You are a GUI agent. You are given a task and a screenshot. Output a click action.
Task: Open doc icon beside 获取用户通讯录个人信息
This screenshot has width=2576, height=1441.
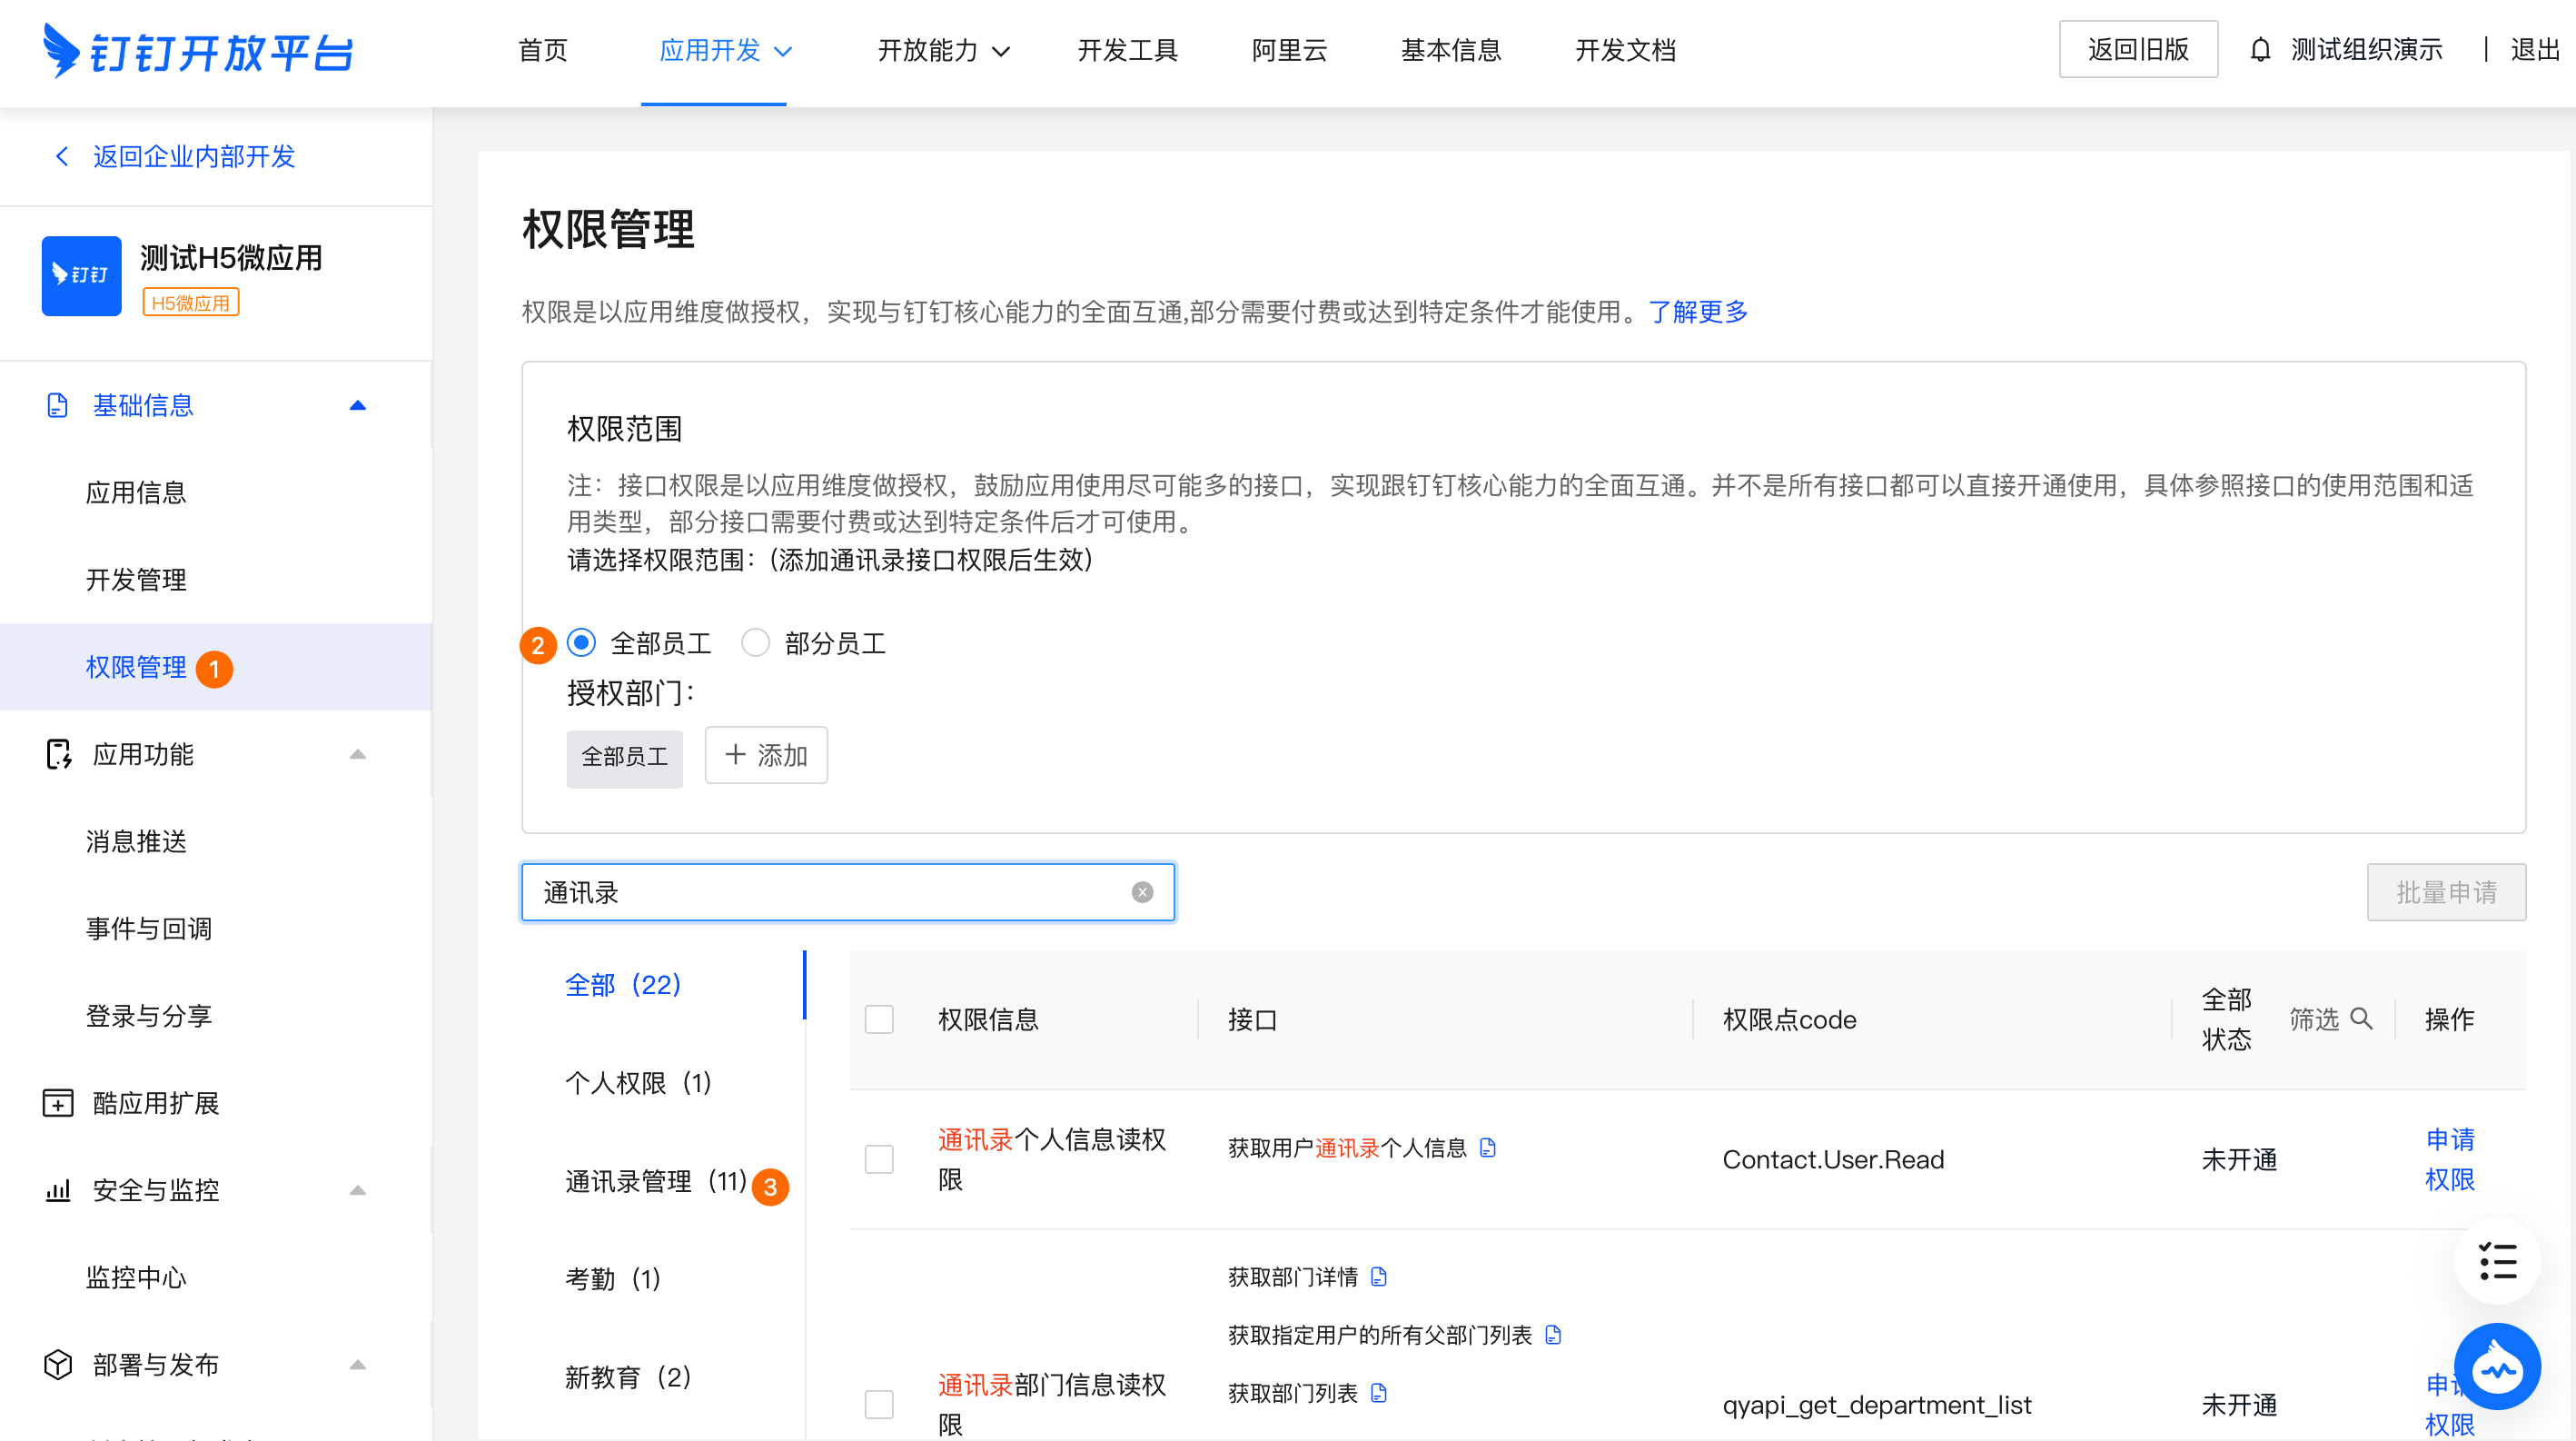click(1488, 1148)
